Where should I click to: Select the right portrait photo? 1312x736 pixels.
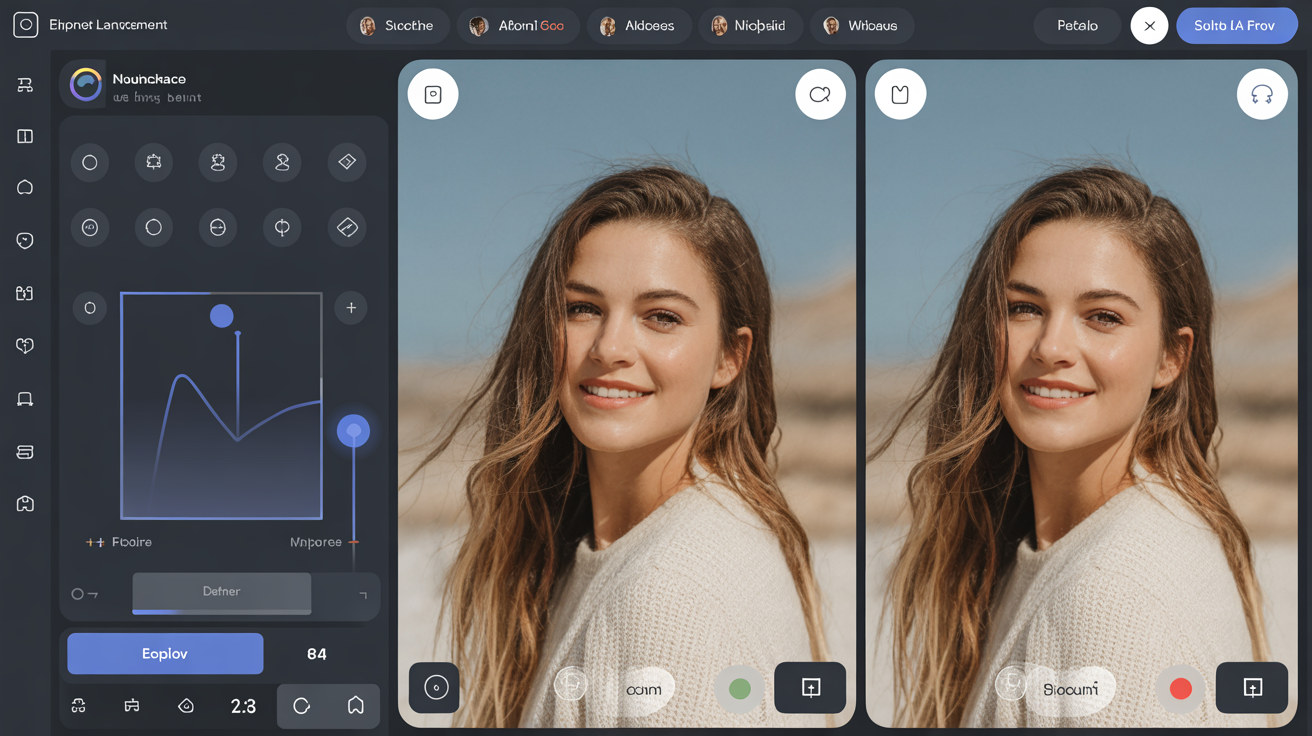[x=1082, y=393]
